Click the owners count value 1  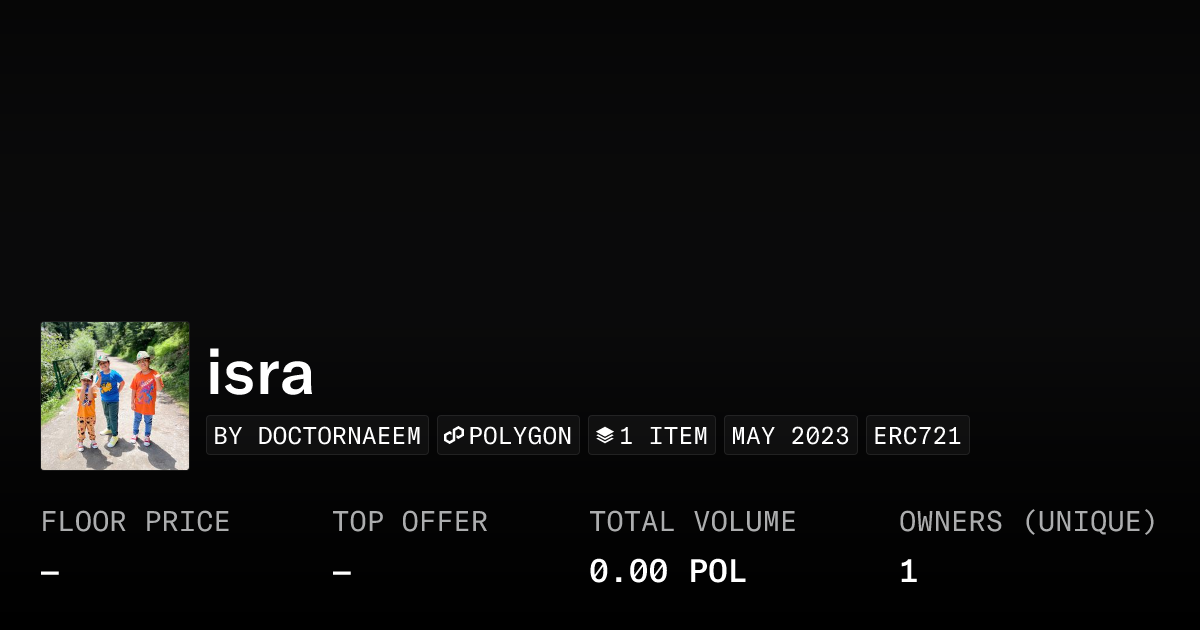click(x=908, y=572)
